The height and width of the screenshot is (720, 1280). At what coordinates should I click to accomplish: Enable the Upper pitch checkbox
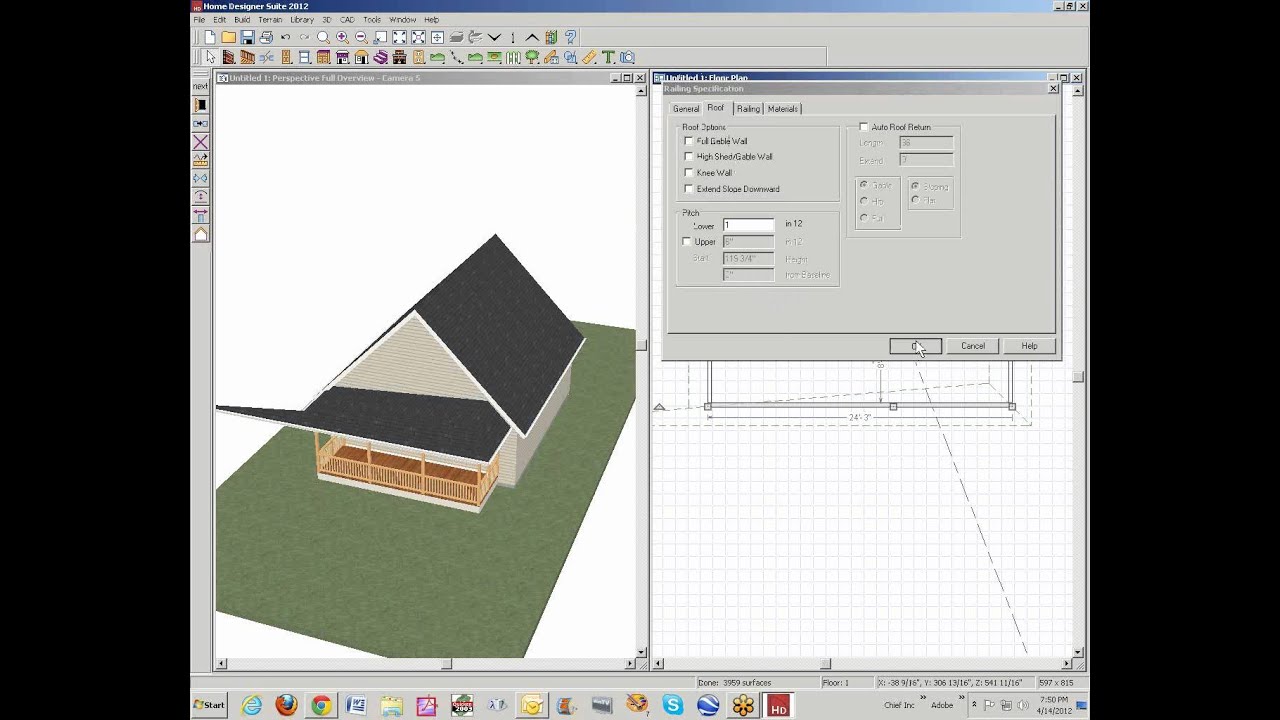pos(687,241)
